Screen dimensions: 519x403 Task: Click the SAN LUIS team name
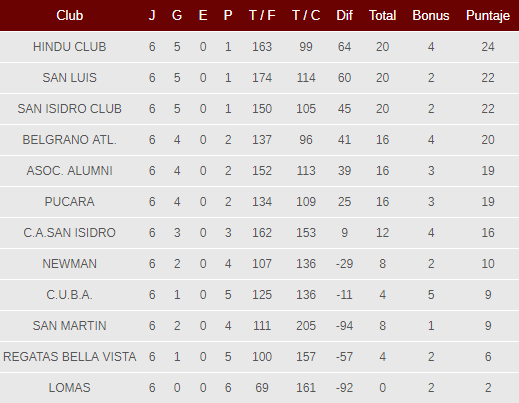tap(69, 78)
